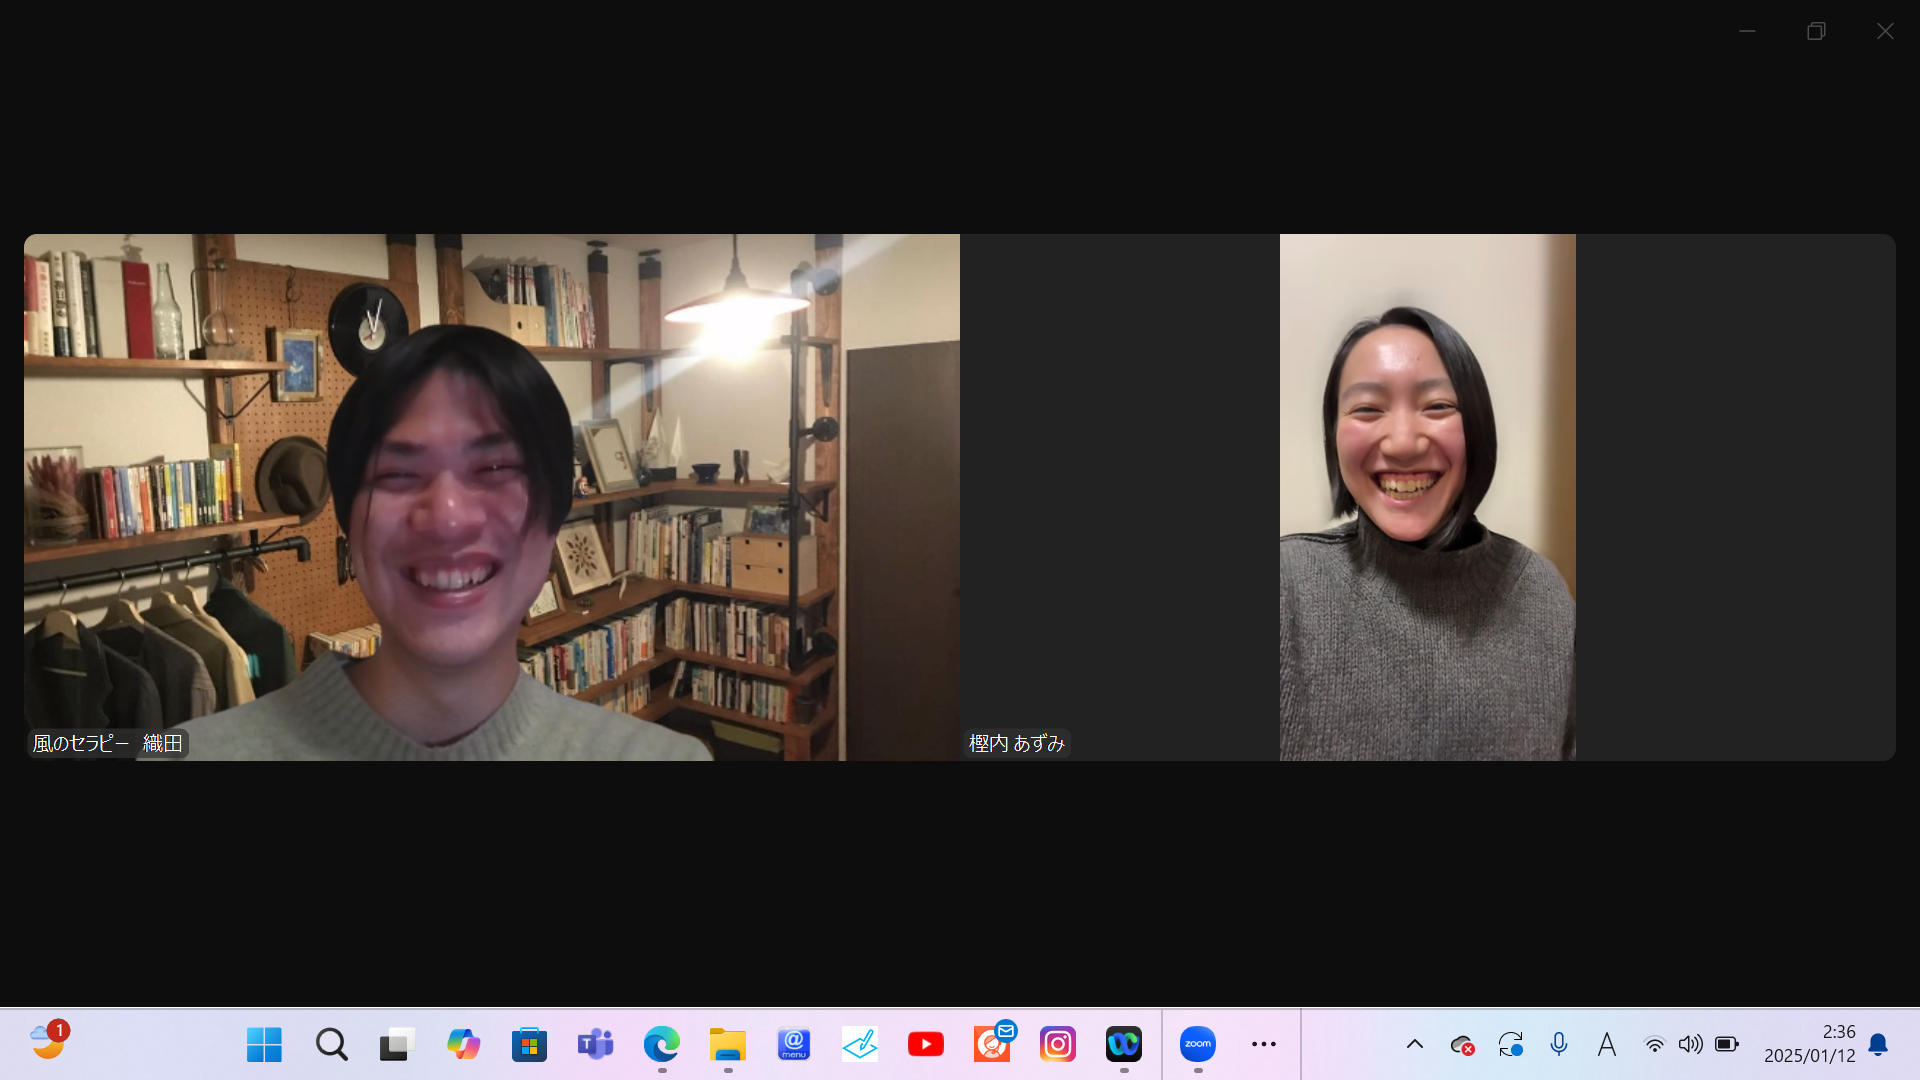Viewport: 1920px width, 1080px height.
Task: Launch Copilot from taskbar
Action: (463, 1044)
